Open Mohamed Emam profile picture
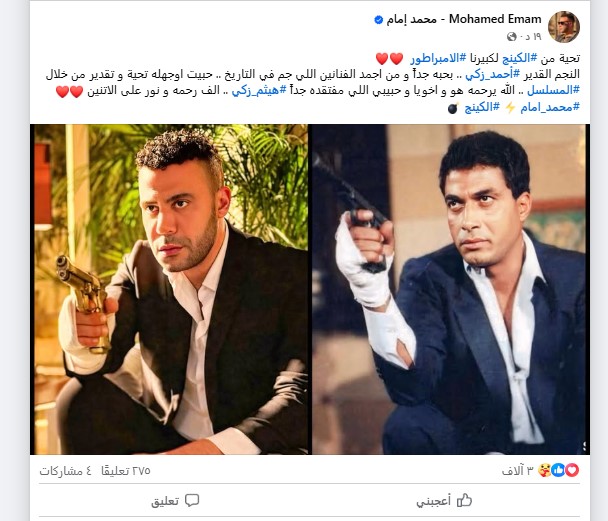Viewport: 608px width, 521px height. (x=563, y=27)
